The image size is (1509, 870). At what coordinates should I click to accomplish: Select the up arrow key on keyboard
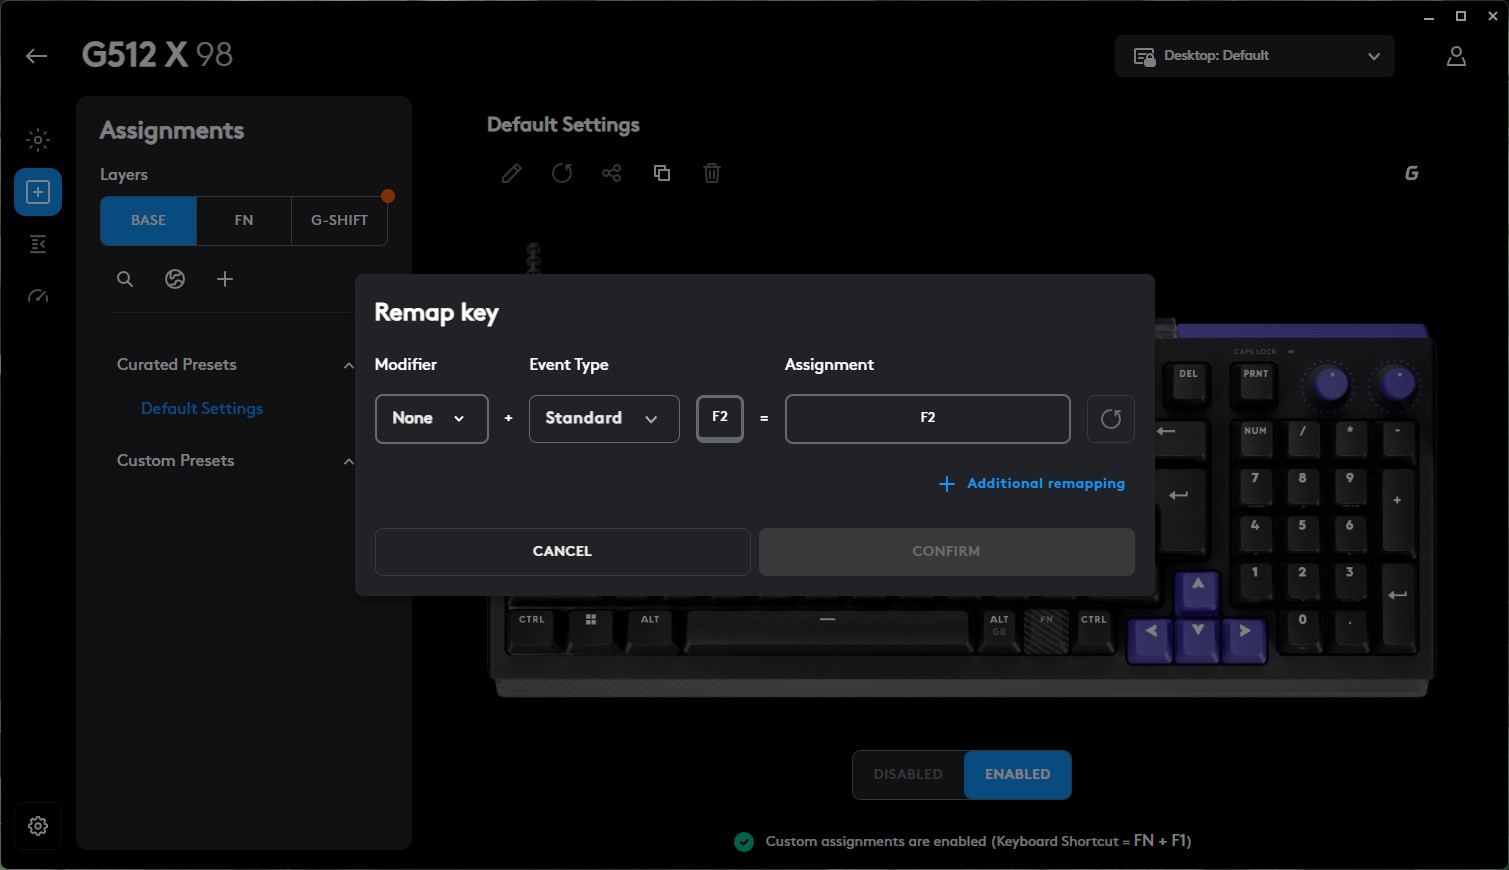(x=1197, y=593)
